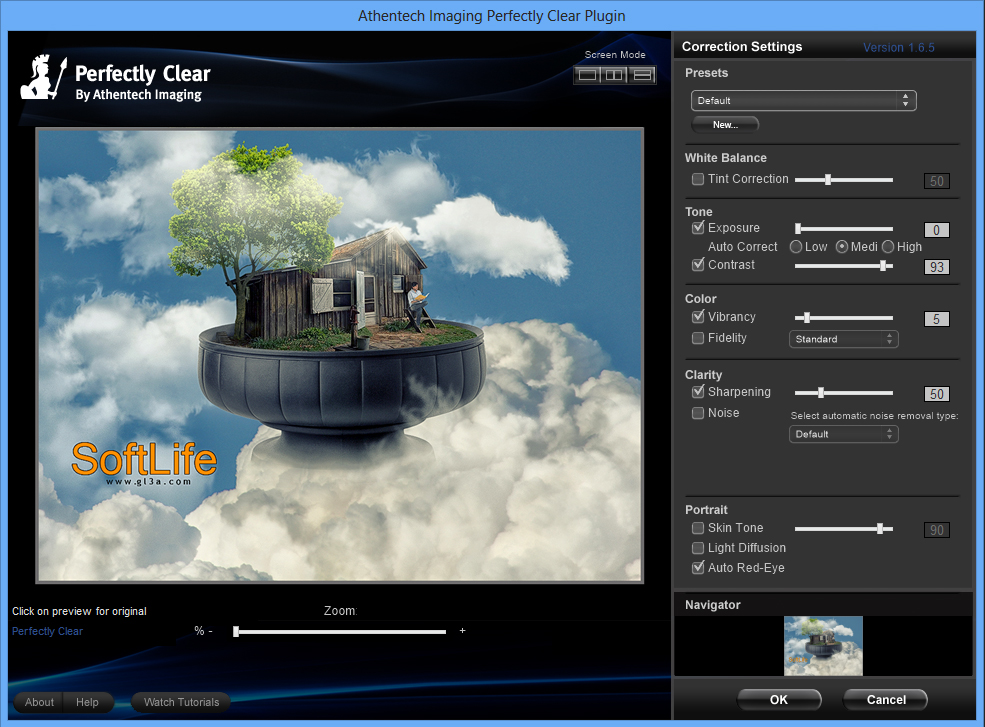This screenshot has width=985, height=727.
Task: Click the Skin Tone slider
Action: [x=844, y=529]
